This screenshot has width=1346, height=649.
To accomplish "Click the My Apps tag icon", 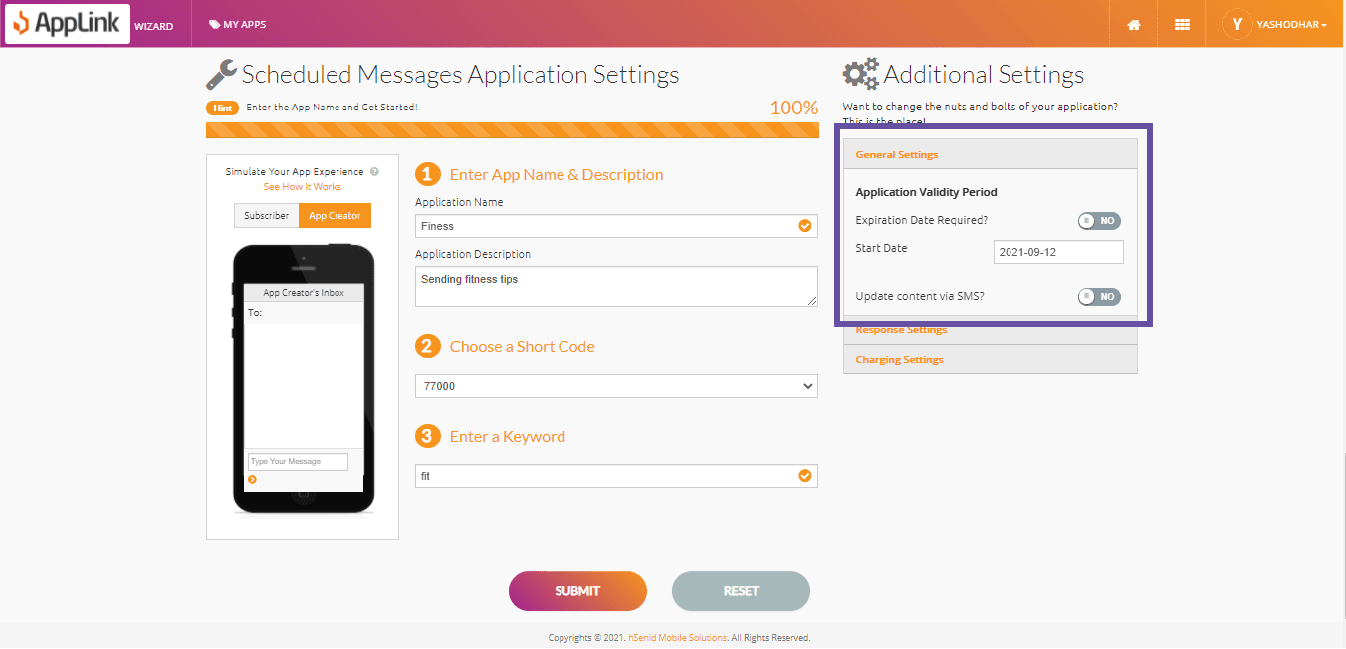I will (214, 25).
